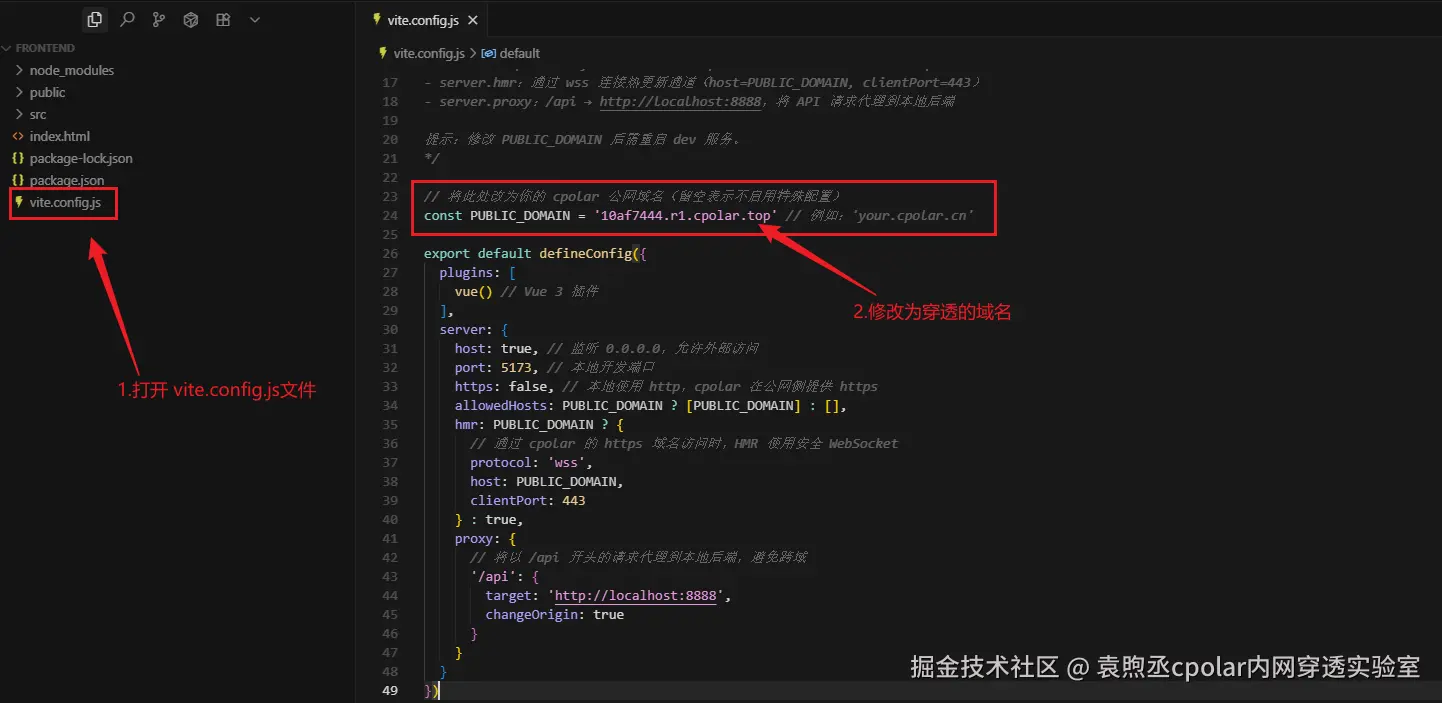Open the Source Control view icon
The image size is (1442, 703).
pos(159,19)
